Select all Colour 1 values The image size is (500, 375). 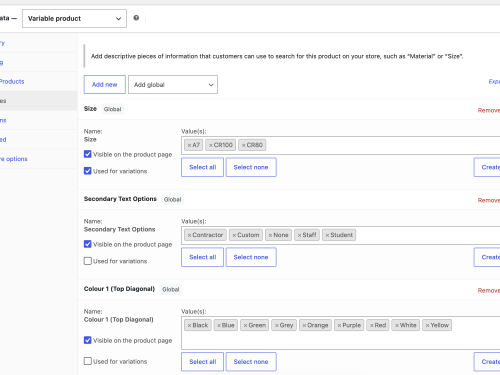[203, 362]
